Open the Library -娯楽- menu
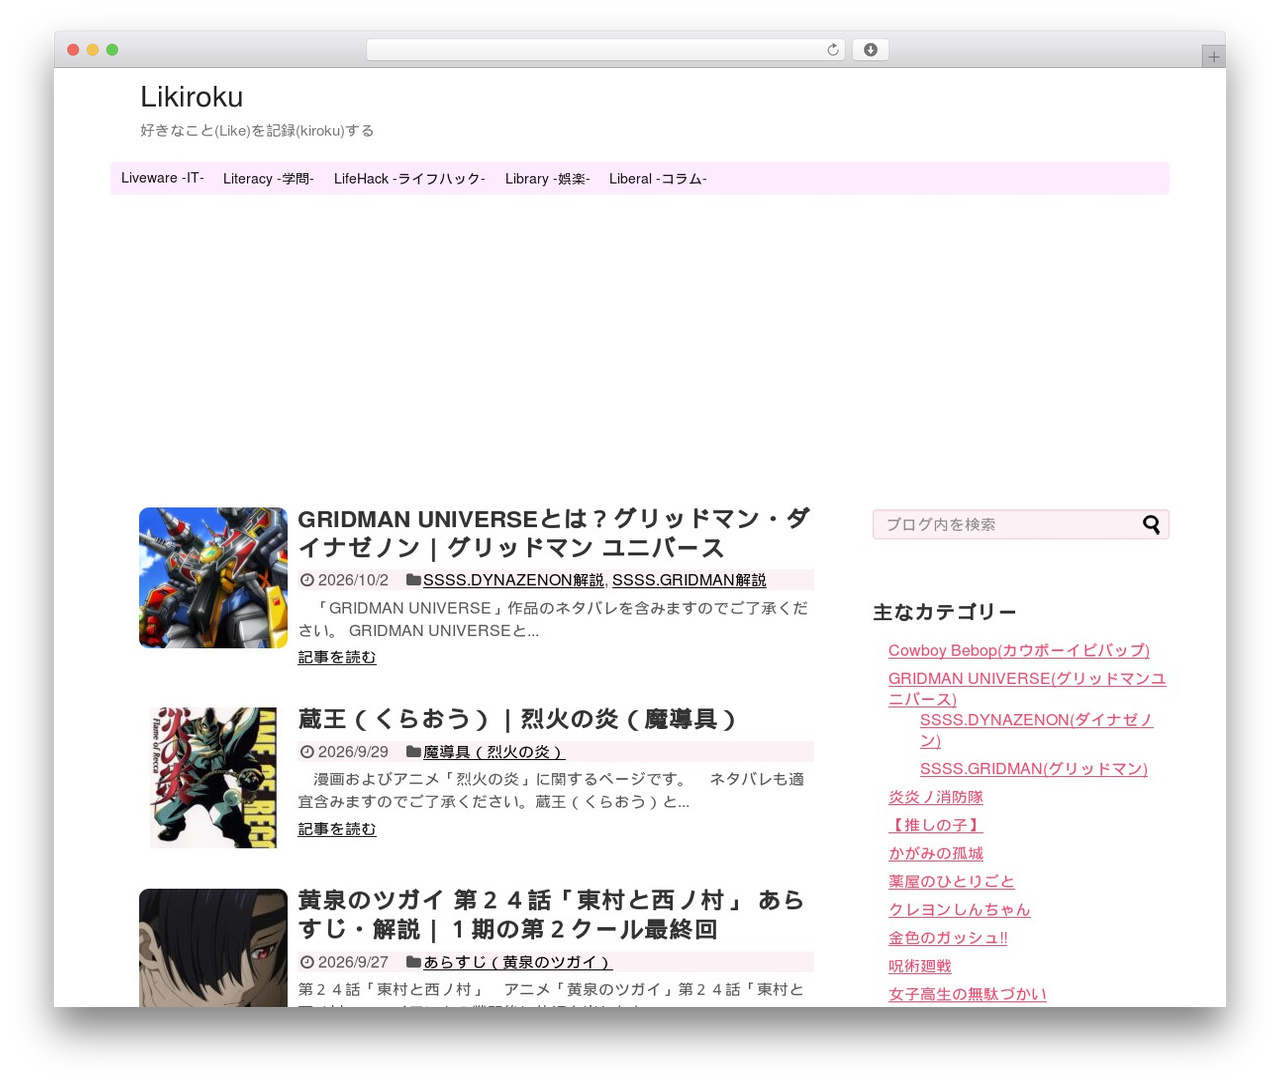The height and width of the screenshot is (1084, 1280). click(x=547, y=179)
